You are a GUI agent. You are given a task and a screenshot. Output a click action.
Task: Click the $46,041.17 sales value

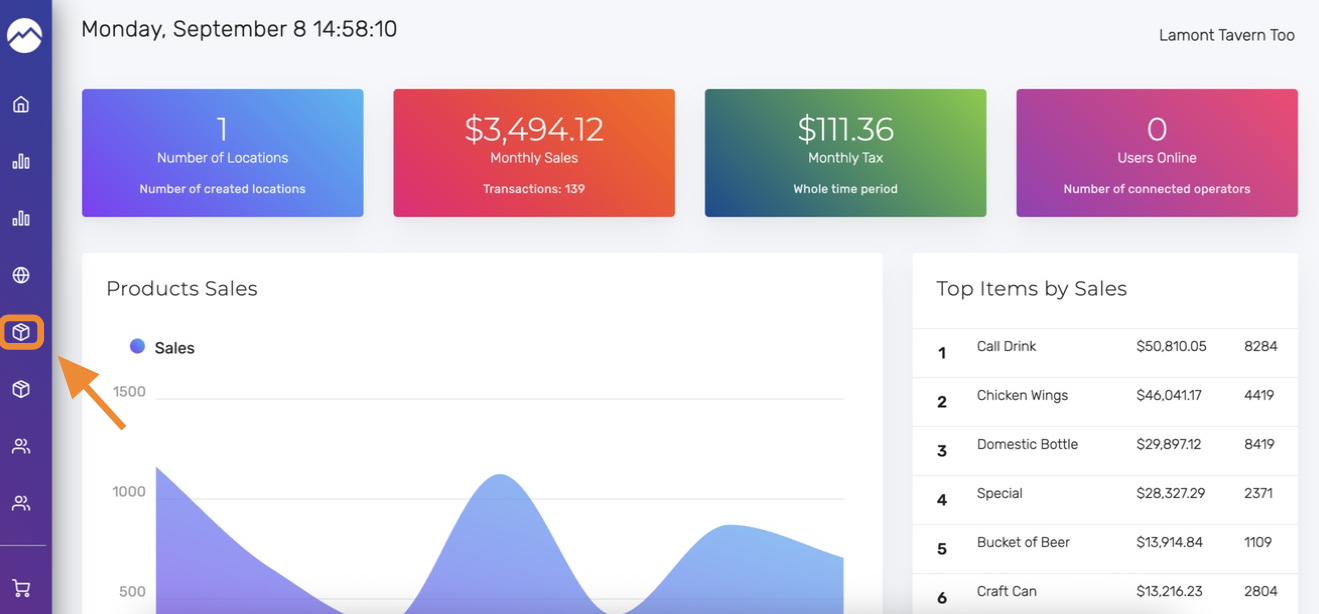(x=1169, y=395)
